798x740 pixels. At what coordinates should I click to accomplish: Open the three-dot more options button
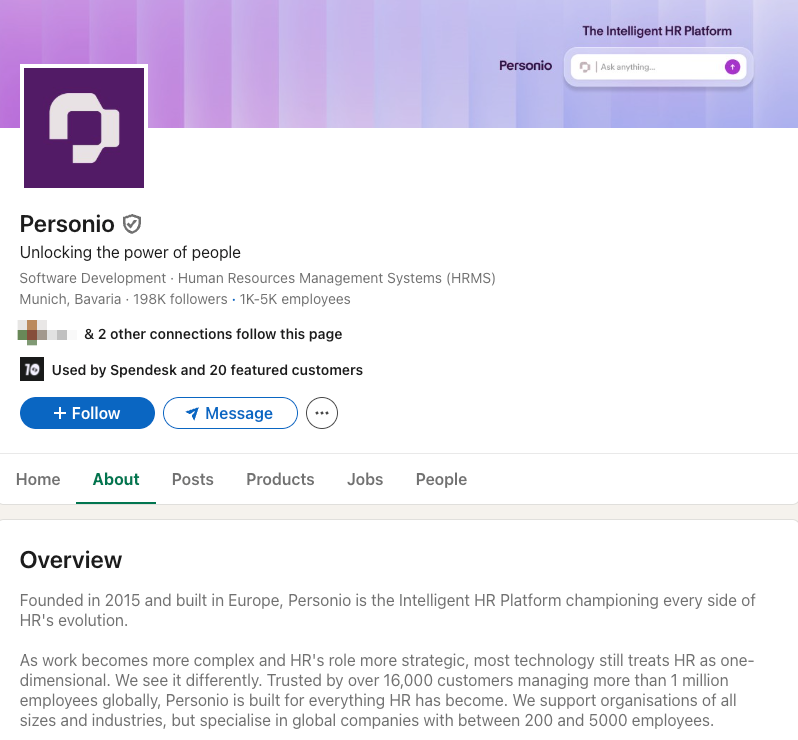(322, 413)
